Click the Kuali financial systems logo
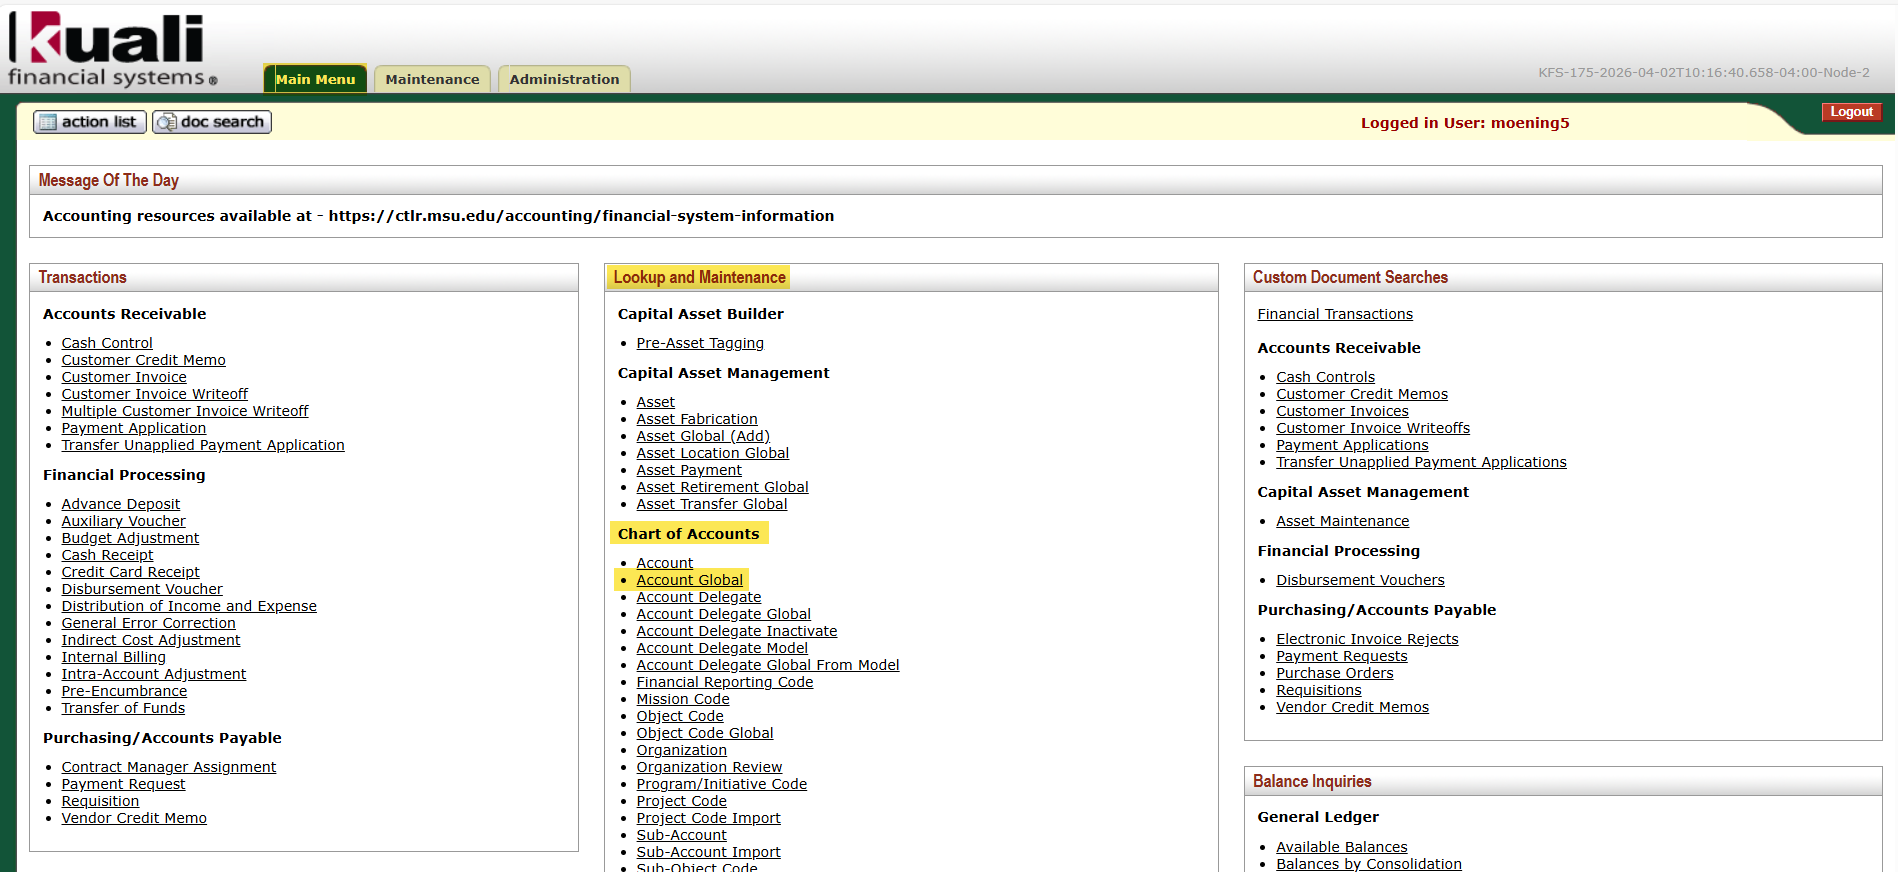The width and height of the screenshot is (1898, 872). [112, 49]
